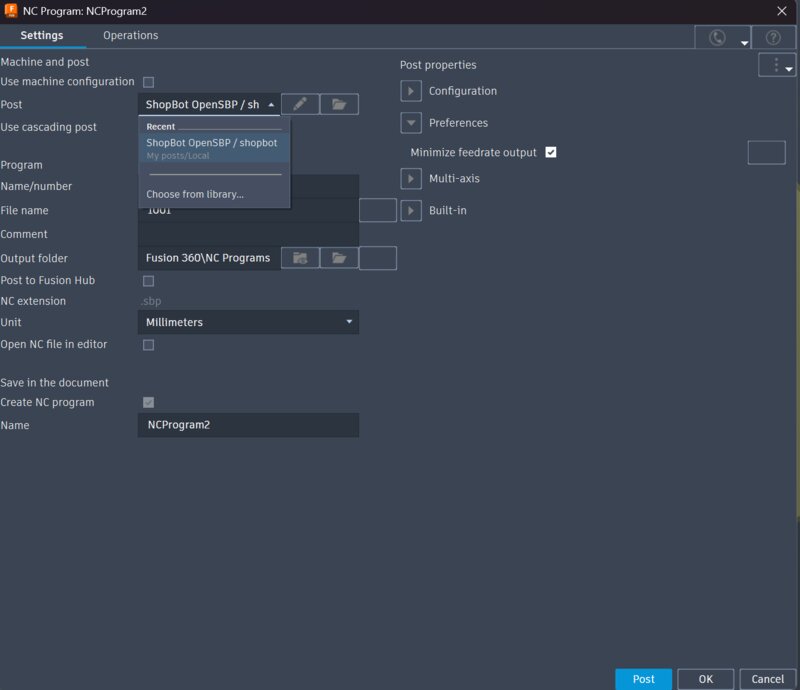Image resolution: width=800 pixels, height=690 pixels.
Task: Open dropdown arrow beside phone icon
Action: 744,43
